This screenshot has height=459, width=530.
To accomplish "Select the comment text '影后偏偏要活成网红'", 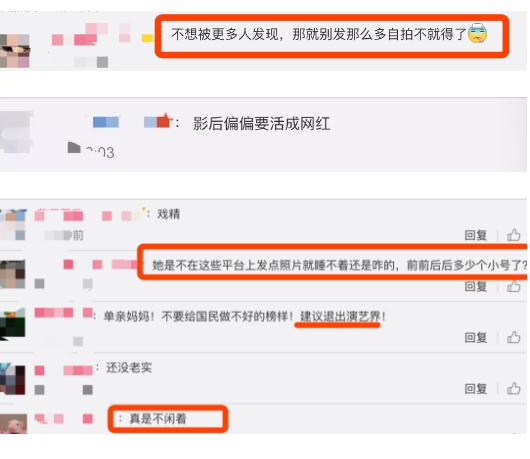I will pos(261,123).
